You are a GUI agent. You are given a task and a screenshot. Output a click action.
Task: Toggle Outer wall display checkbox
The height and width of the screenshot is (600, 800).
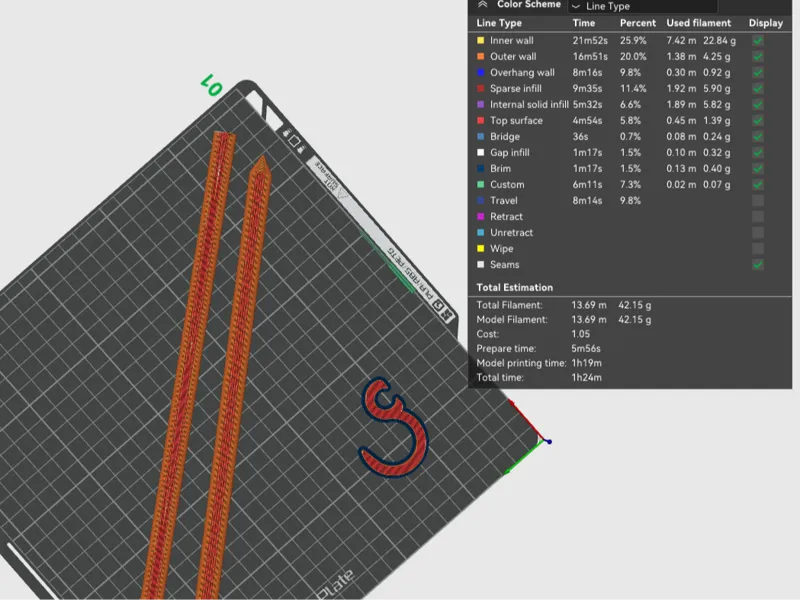(x=758, y=57)
